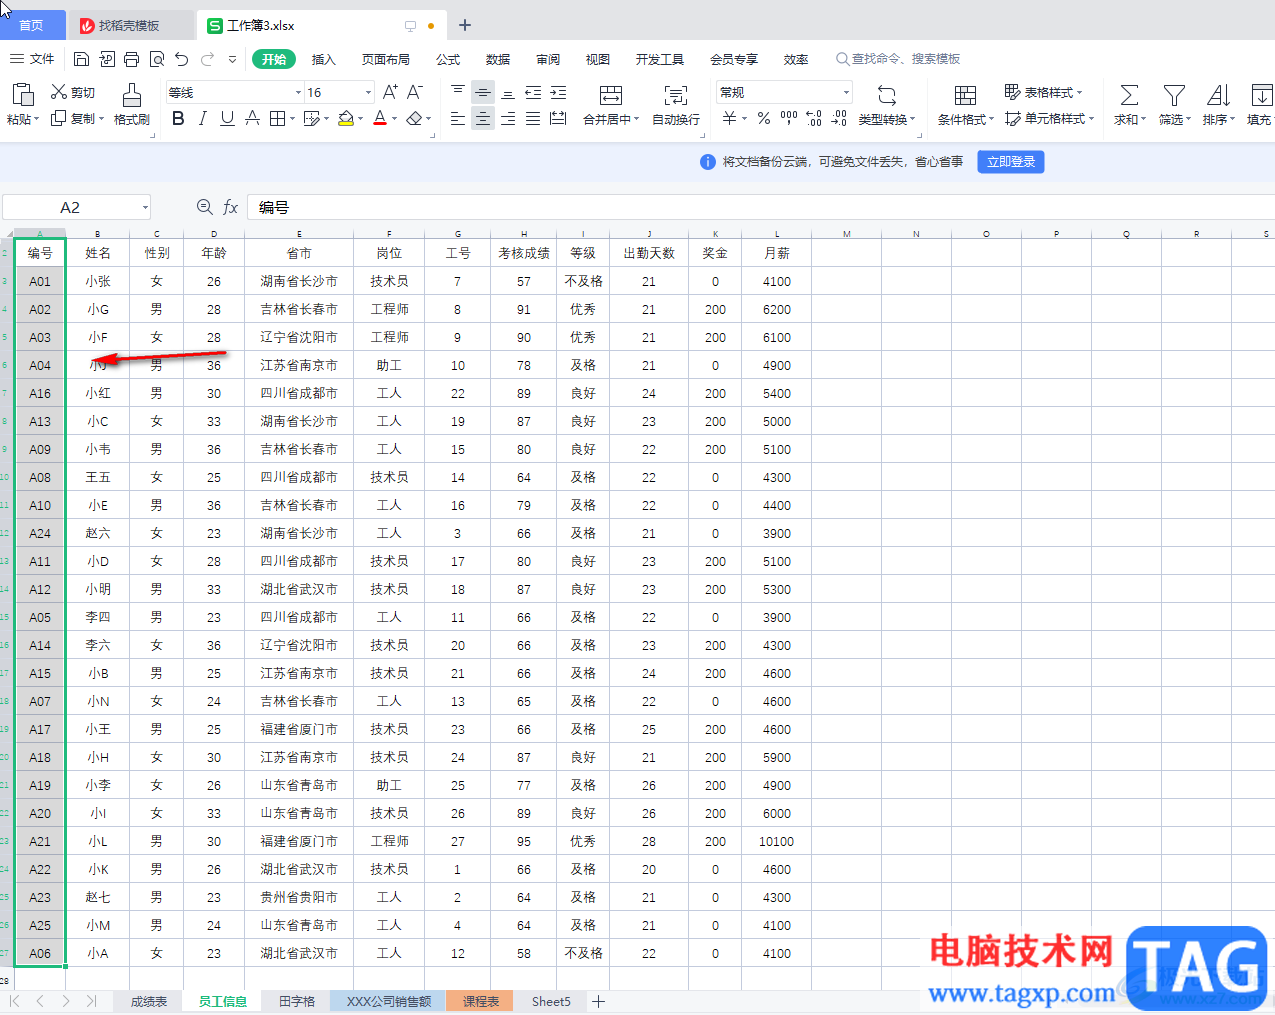Image resolution: width=1275 pixels, height=1015 pixels.
Task: Open the font color picker arrow
Action: point(395,119)
